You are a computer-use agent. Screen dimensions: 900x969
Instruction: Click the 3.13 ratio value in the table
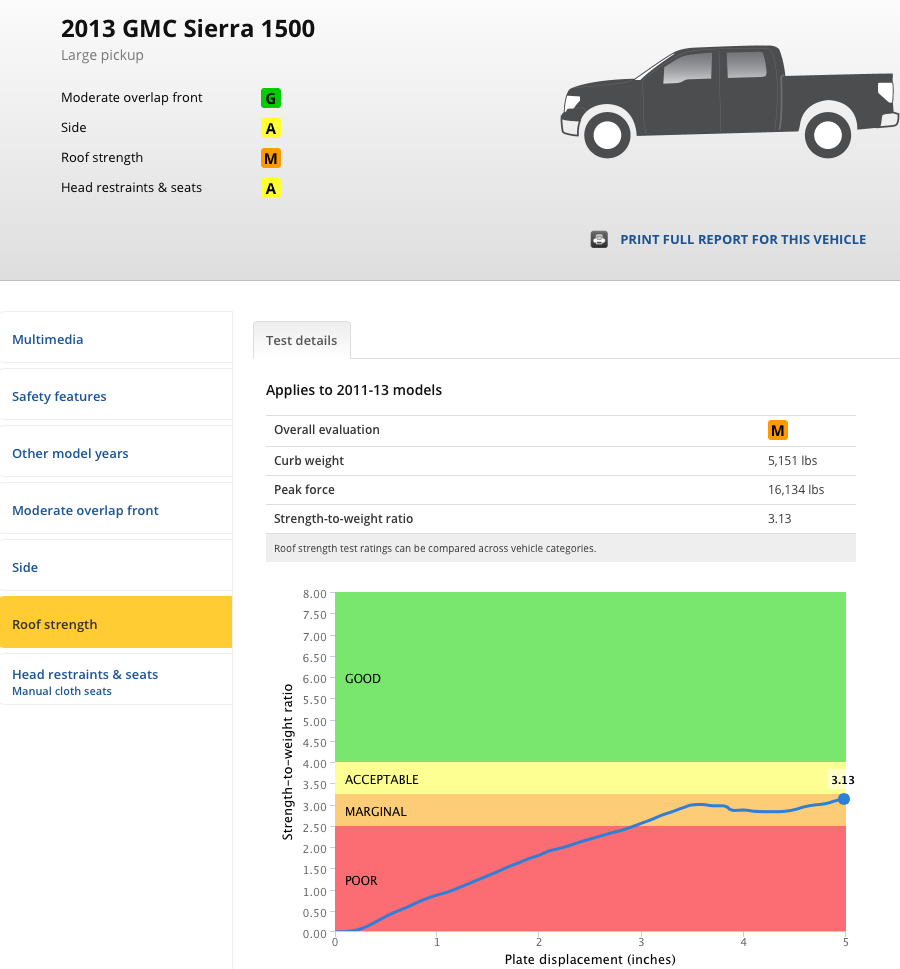click(779, 518)
